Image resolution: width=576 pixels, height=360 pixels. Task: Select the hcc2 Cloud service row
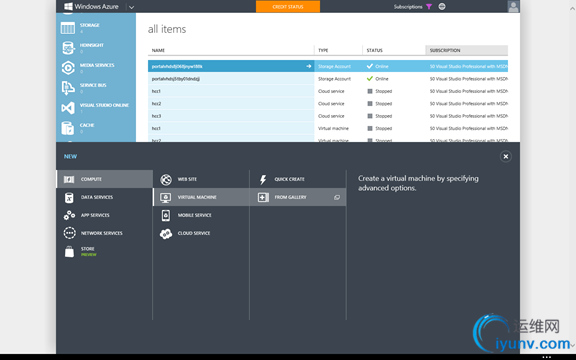[x=328, y=104]
